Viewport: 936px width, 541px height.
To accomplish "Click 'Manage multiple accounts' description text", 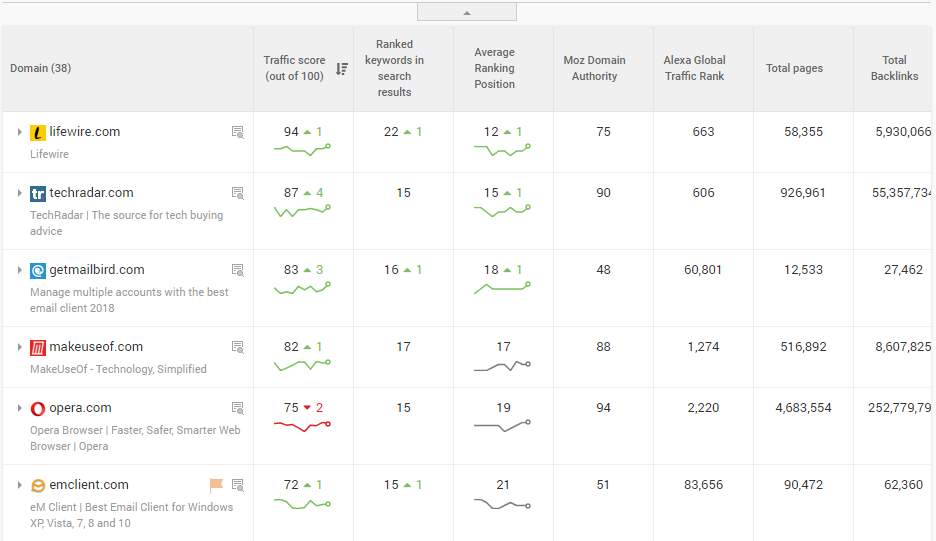I will [x=129, y=300].
